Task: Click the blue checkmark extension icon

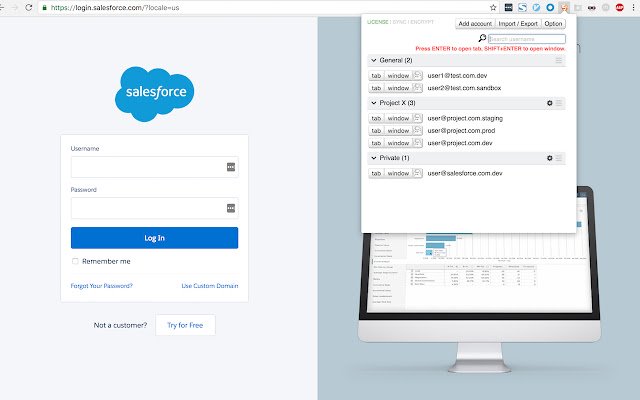Action: click(536, 7)
